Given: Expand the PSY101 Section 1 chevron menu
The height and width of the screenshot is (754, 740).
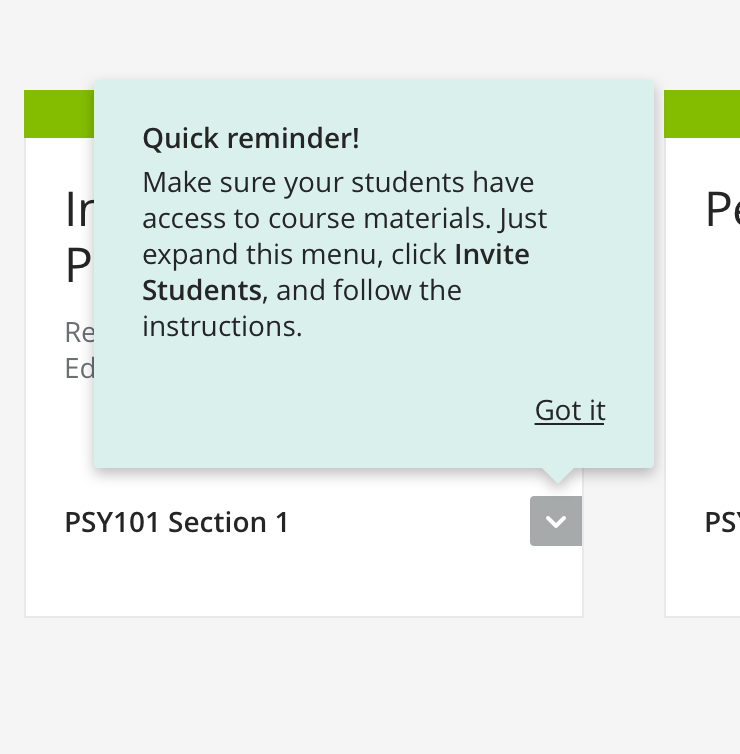Looking at the screenshot, I should coord(556,521).
